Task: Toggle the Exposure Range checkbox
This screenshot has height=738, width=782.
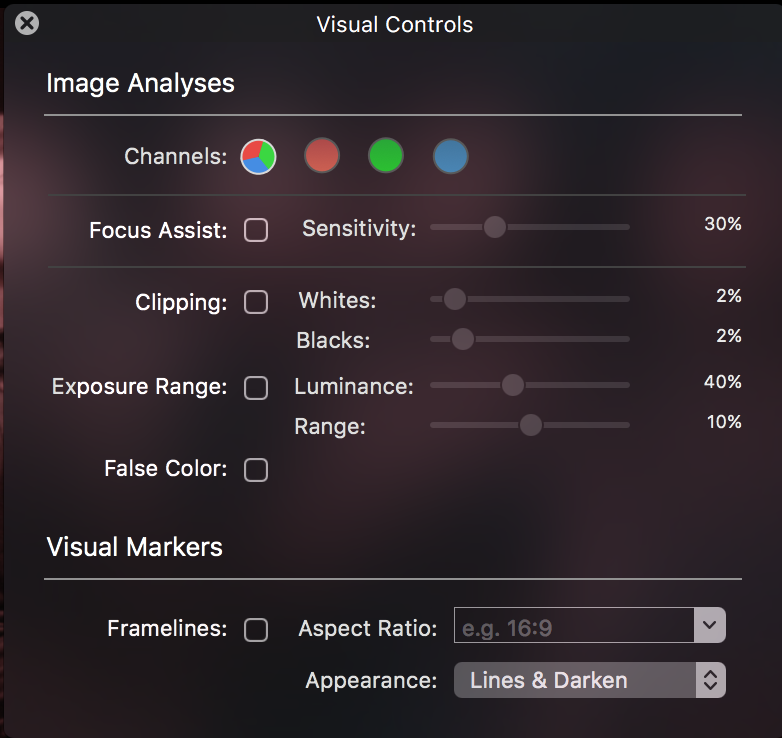Action: pyautogui.click(x=256, y=388)
